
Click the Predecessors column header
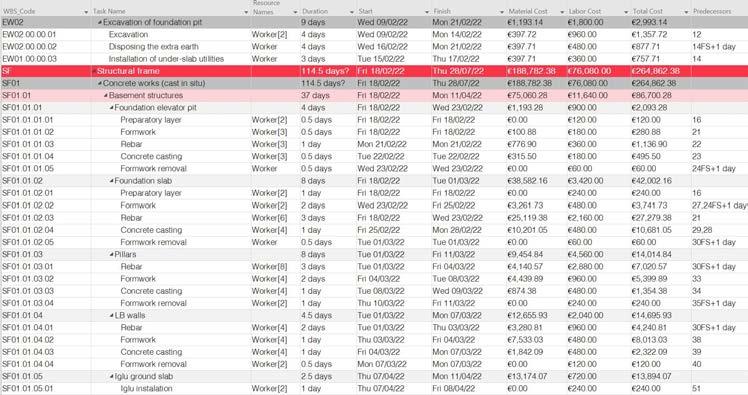tap(712, 11)
